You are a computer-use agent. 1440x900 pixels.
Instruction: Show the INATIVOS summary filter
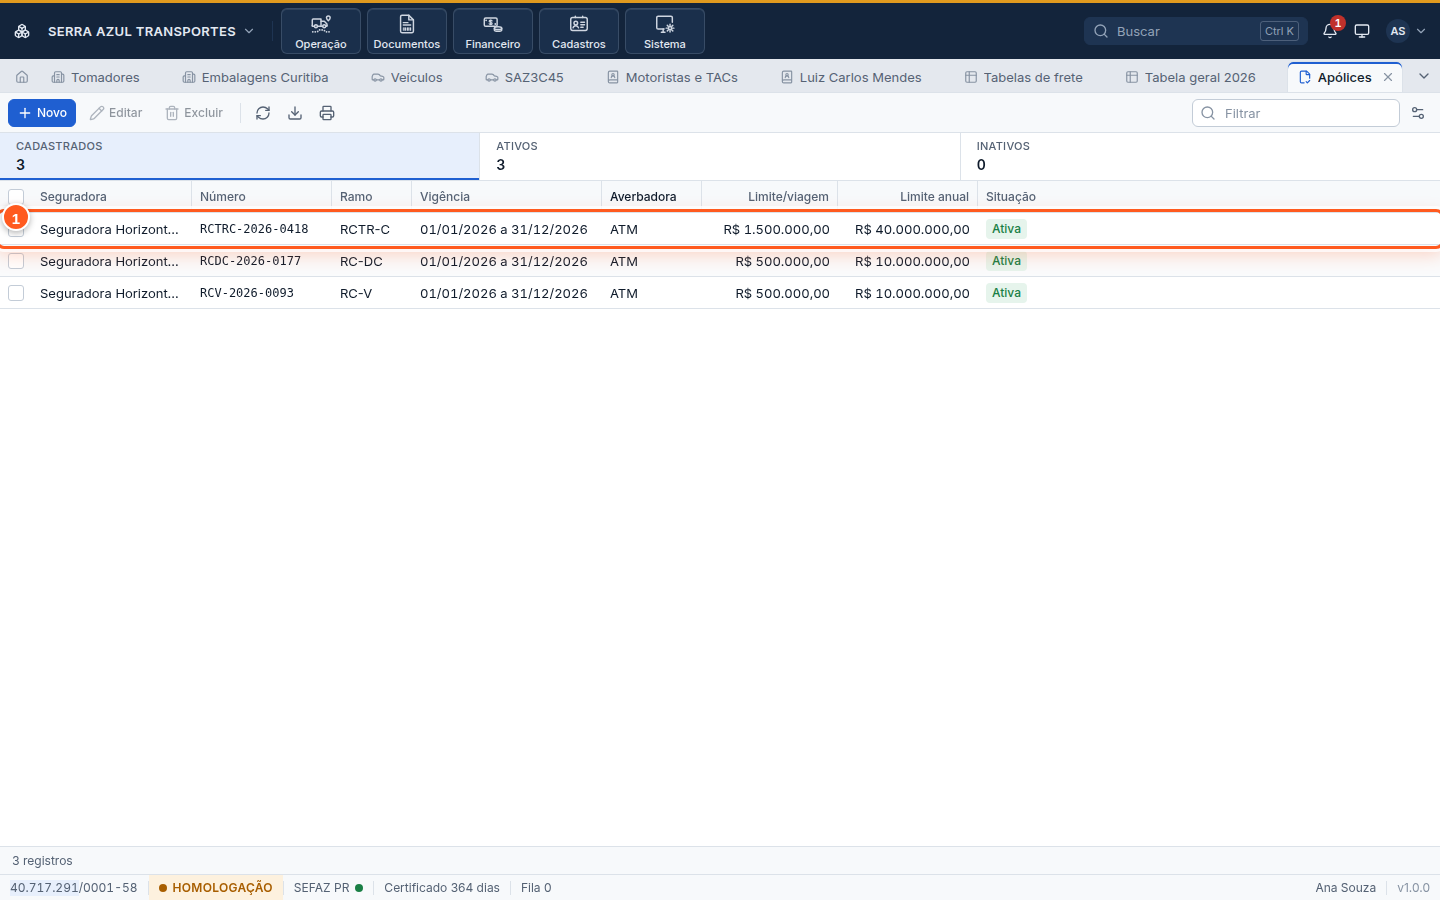click(x=1200, y=156)
